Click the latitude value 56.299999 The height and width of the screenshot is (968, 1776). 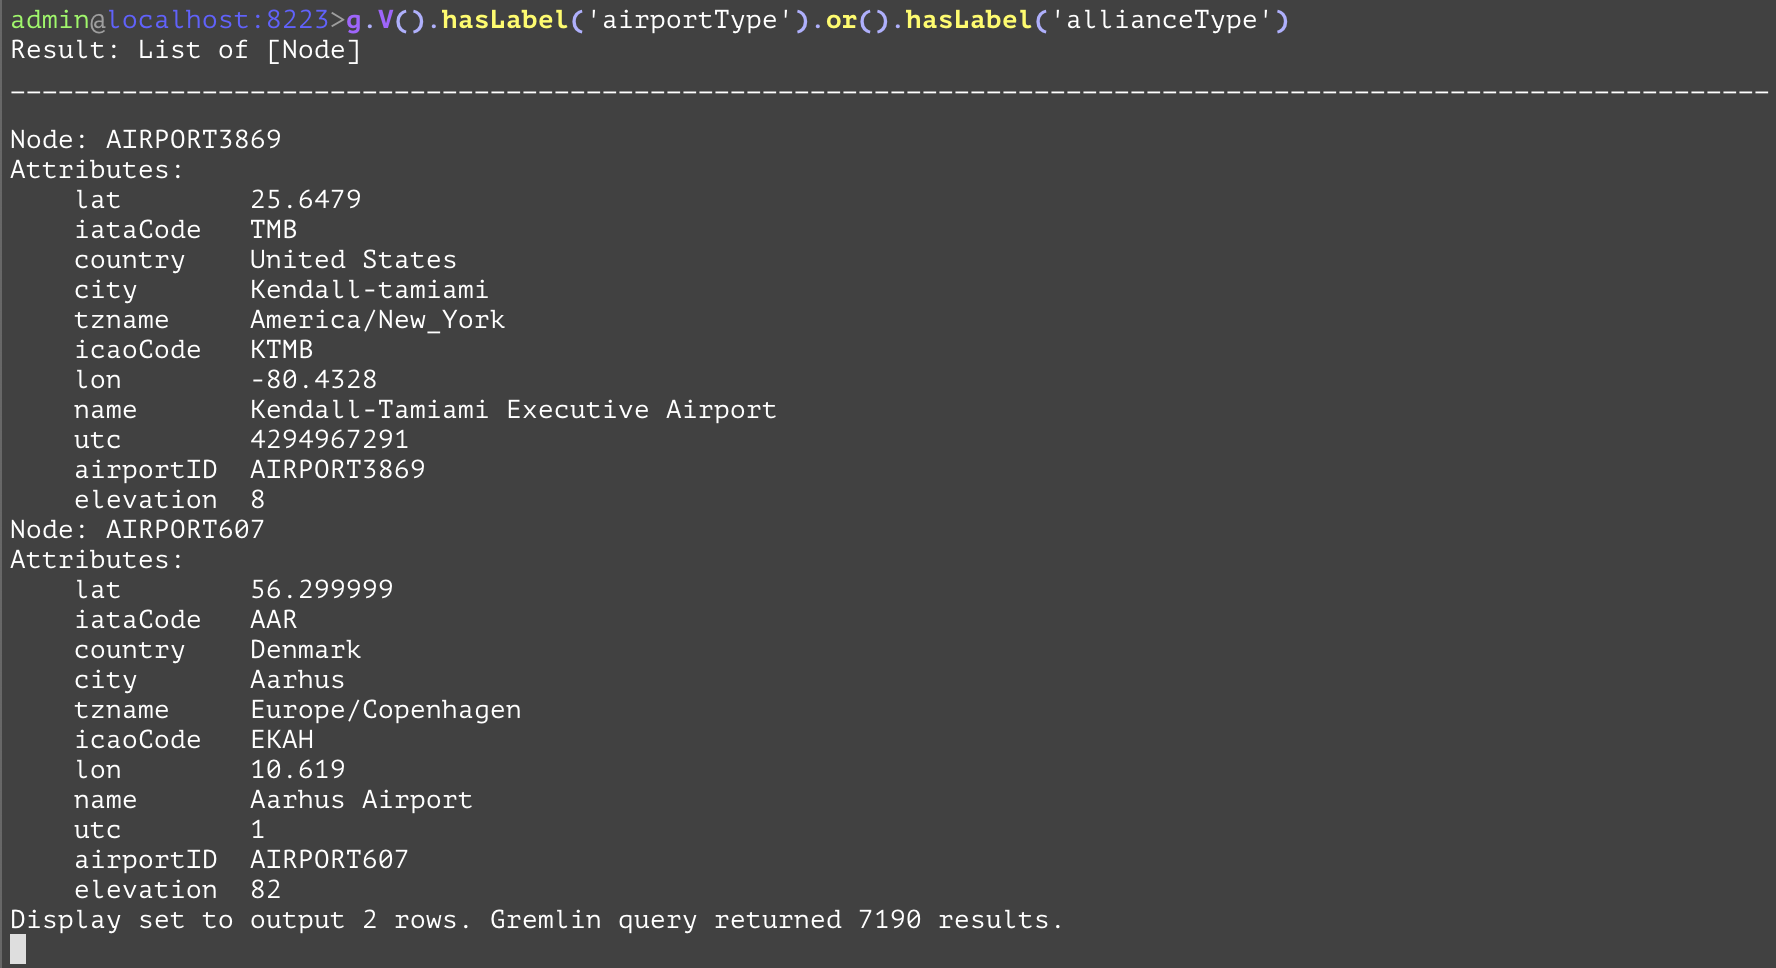pos(321,589)
